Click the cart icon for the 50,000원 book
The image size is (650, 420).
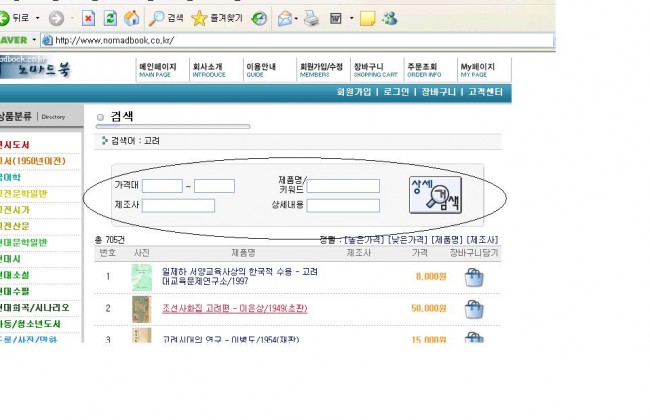coord(474,308)
